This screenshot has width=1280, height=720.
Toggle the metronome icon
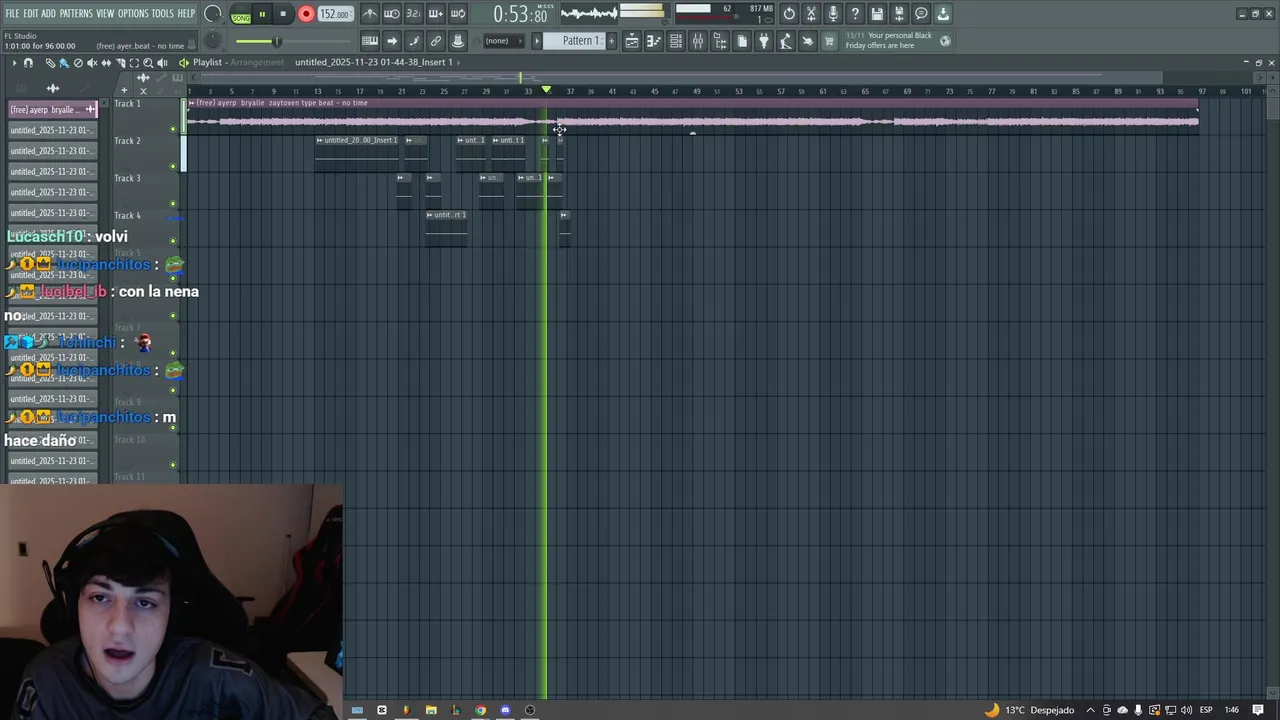pyautogui.click(x=370, y=14)
